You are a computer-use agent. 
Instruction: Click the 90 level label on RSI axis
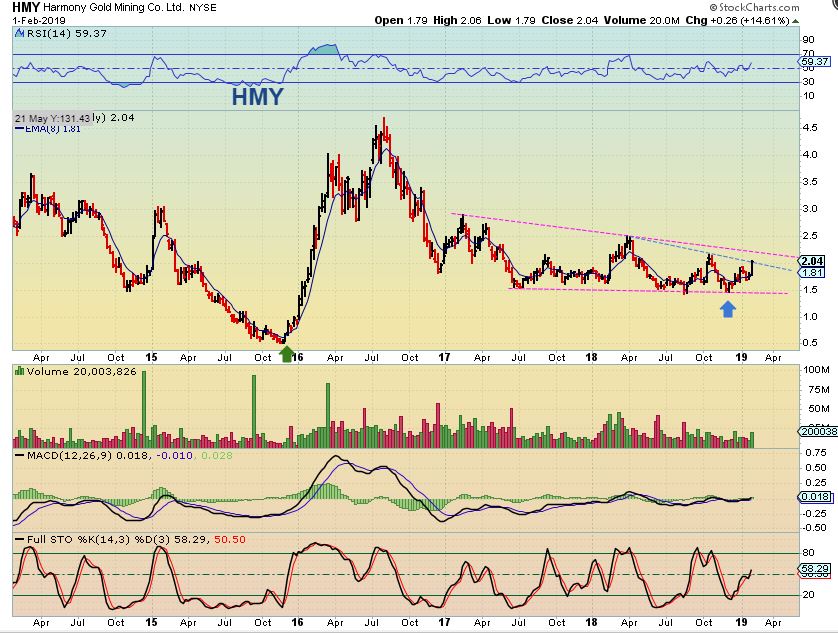[809, 40]
